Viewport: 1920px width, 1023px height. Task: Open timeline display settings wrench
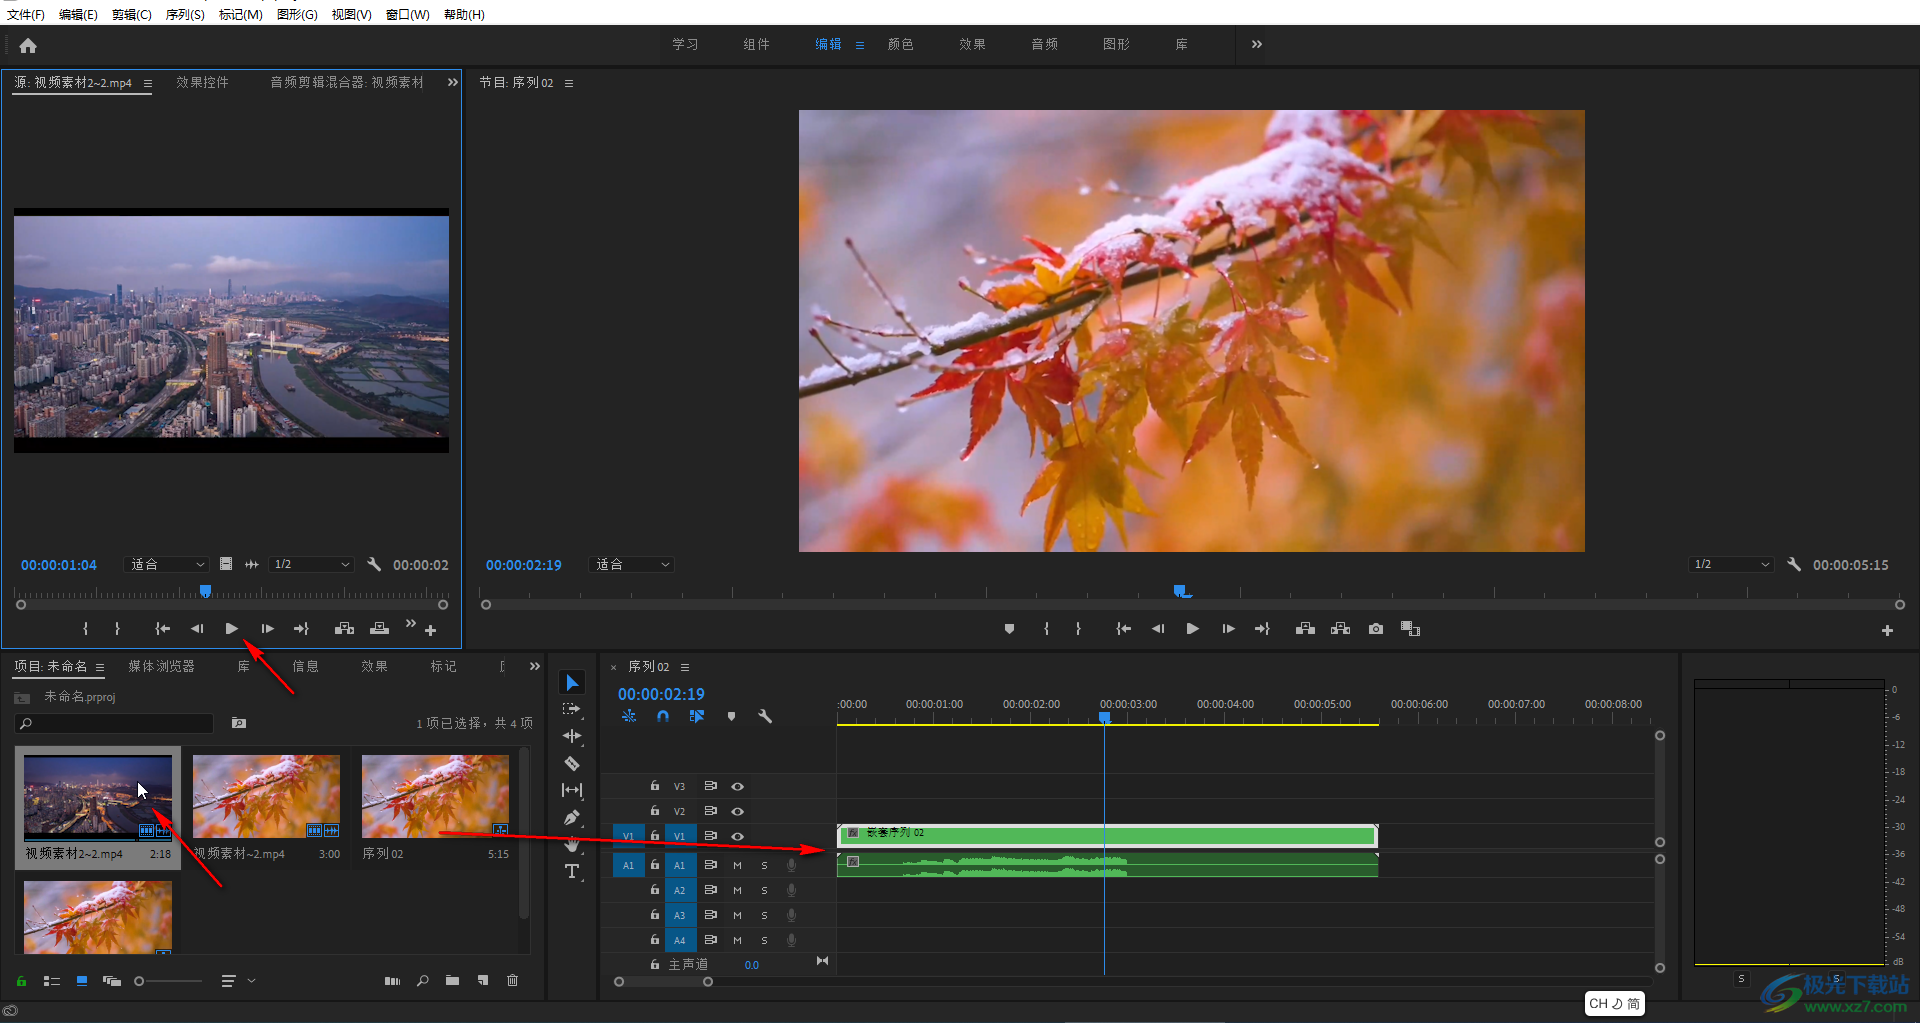point(765,716)
